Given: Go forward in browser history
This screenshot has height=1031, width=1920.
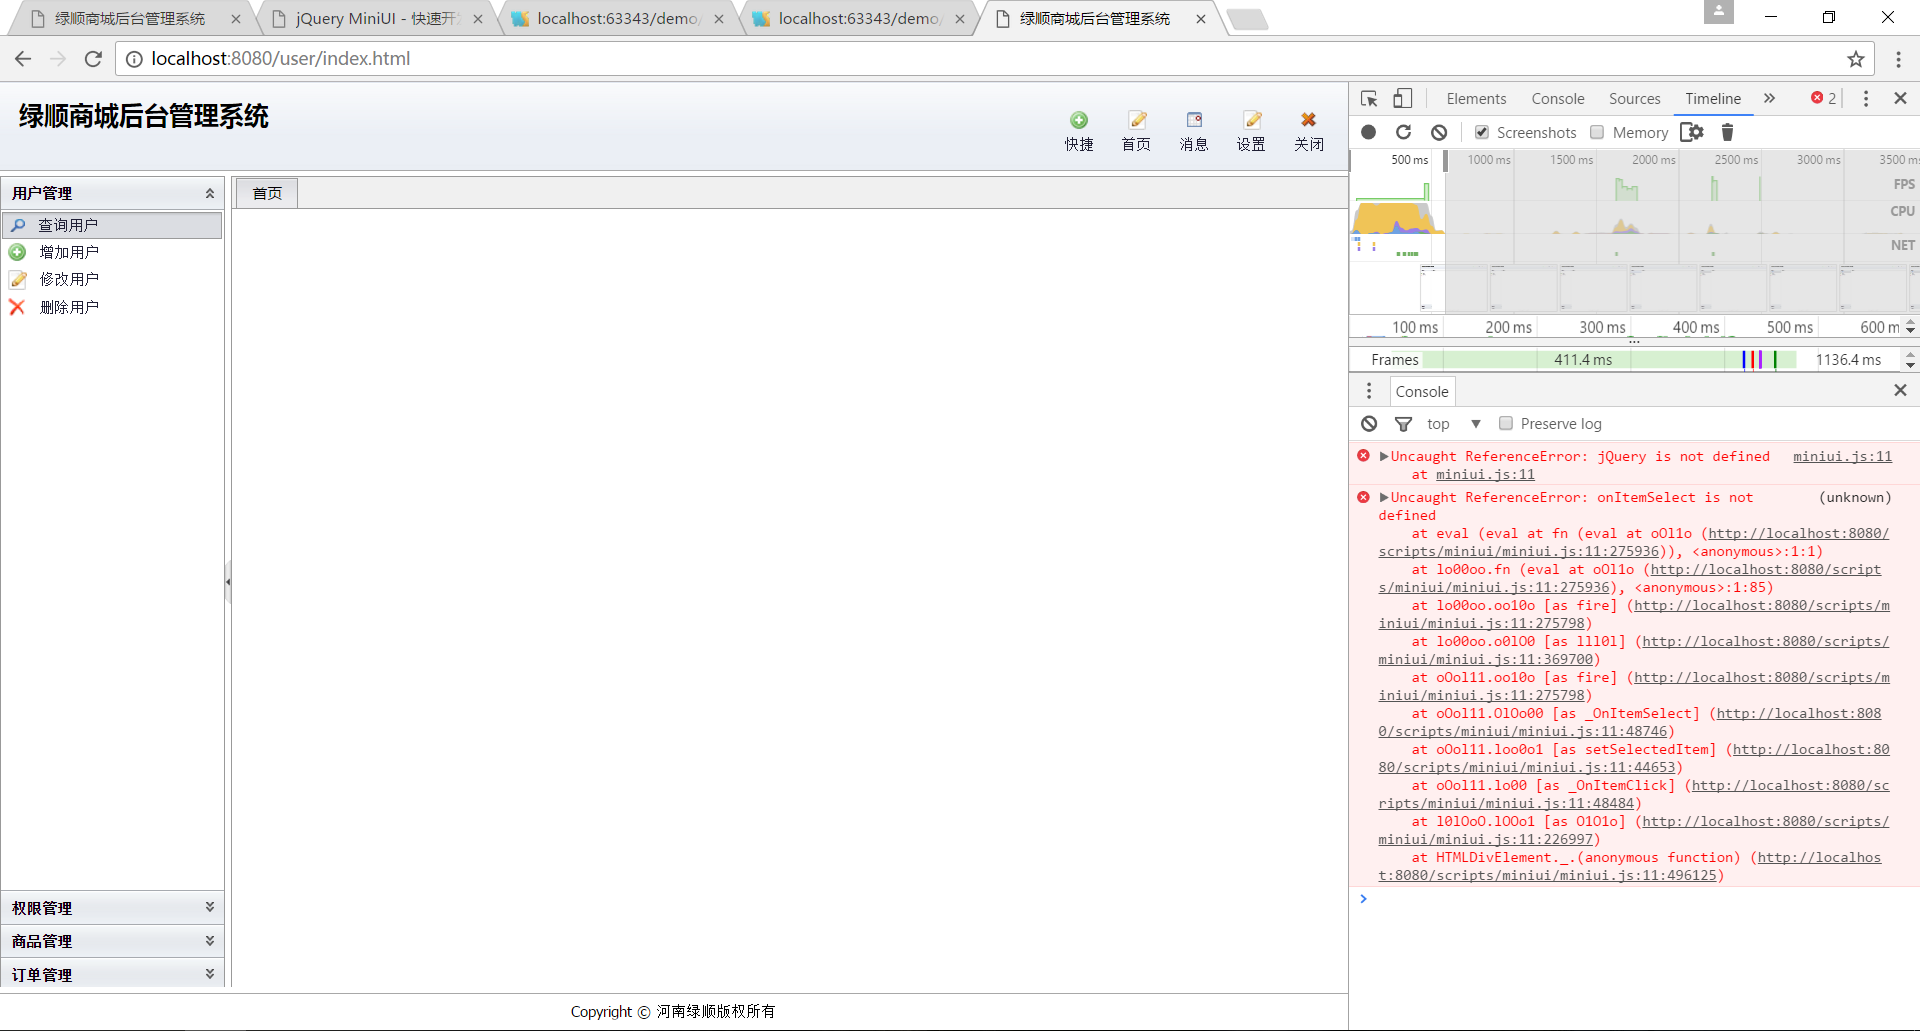Looking at the screenshot, I should click(x=58, y=59).
